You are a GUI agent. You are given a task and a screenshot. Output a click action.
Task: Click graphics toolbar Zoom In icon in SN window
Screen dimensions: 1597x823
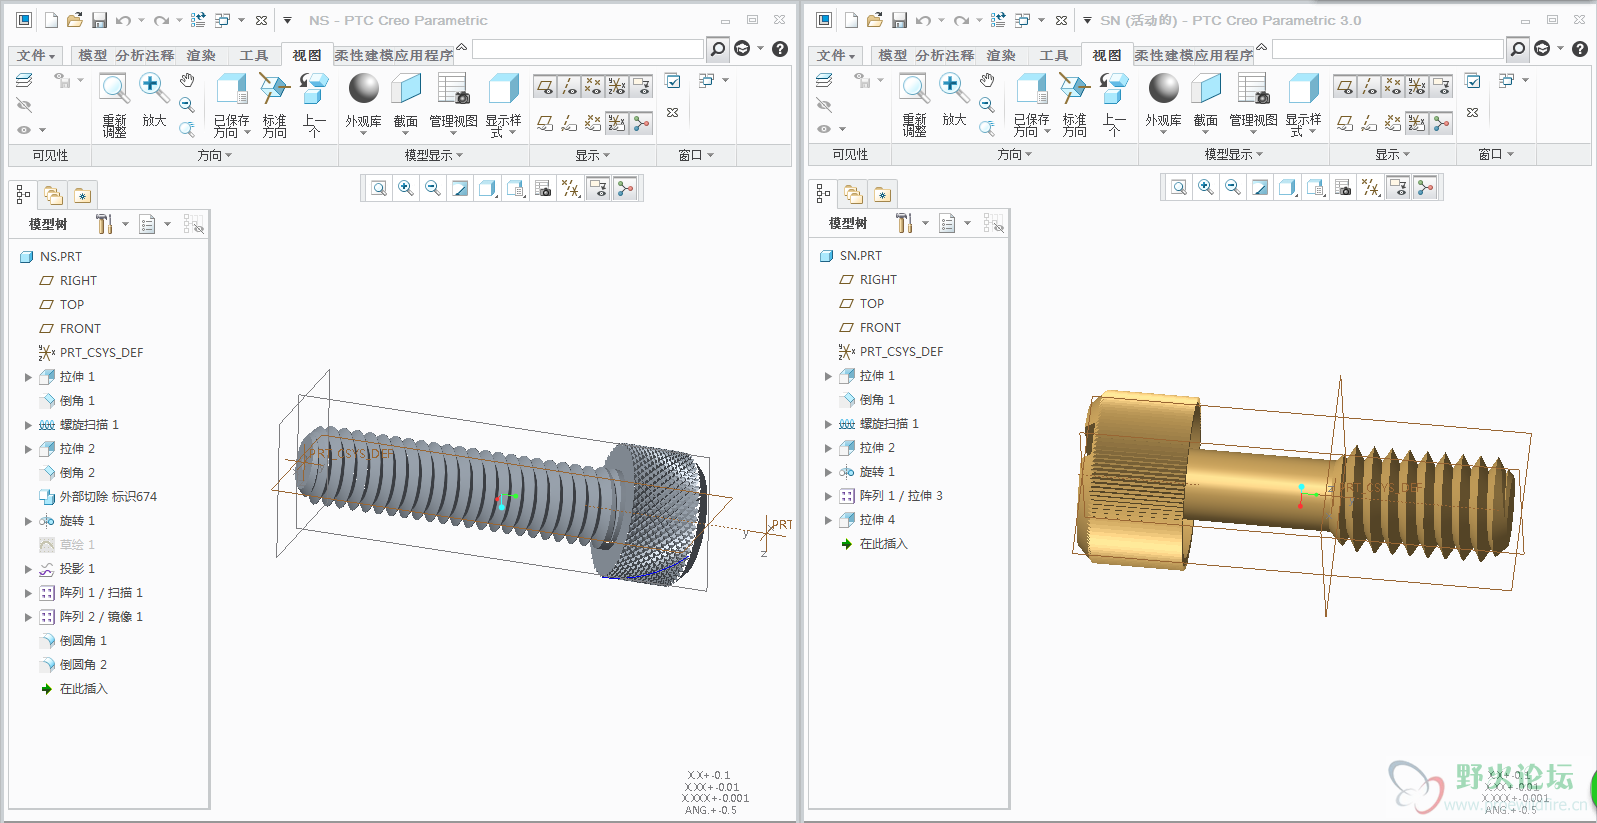pyautogui.click(x=1206, y=187)
